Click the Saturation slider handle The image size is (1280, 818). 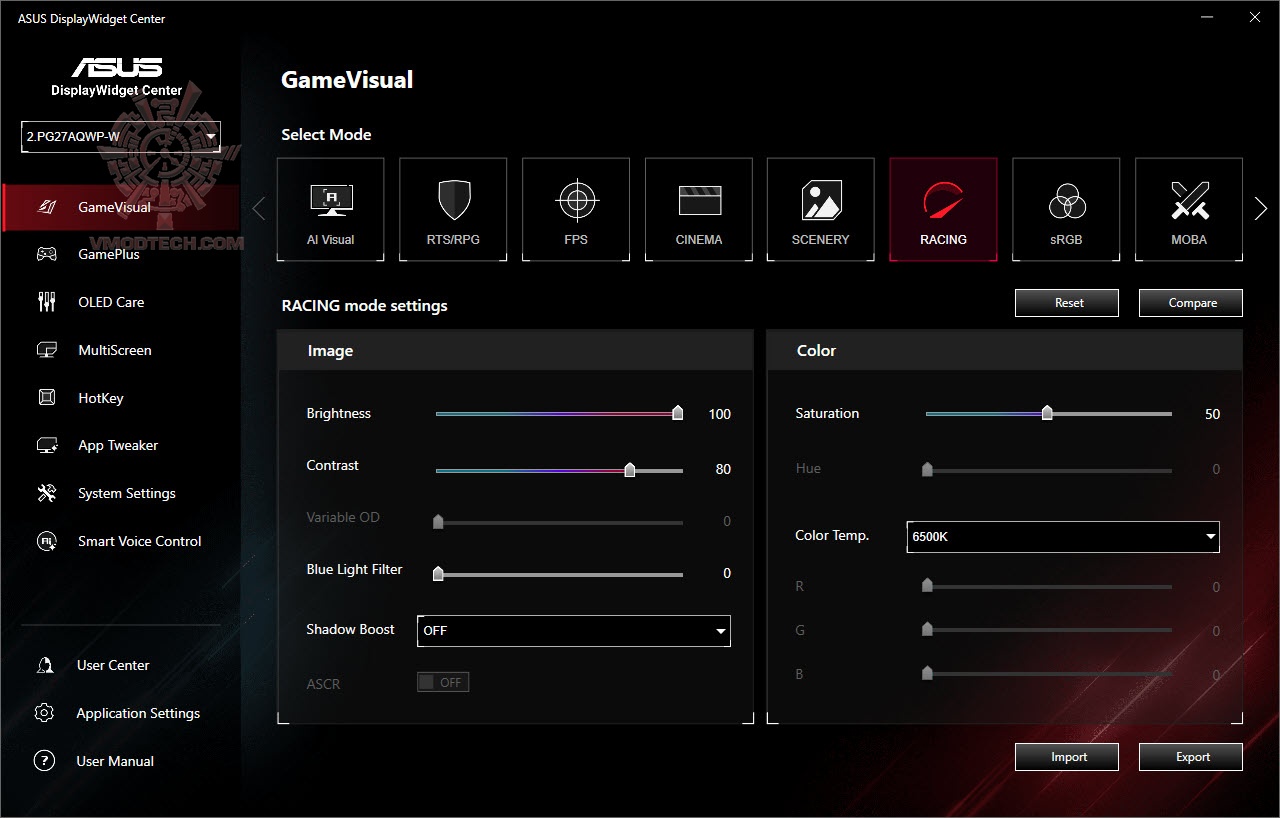tap(1047, 413)
